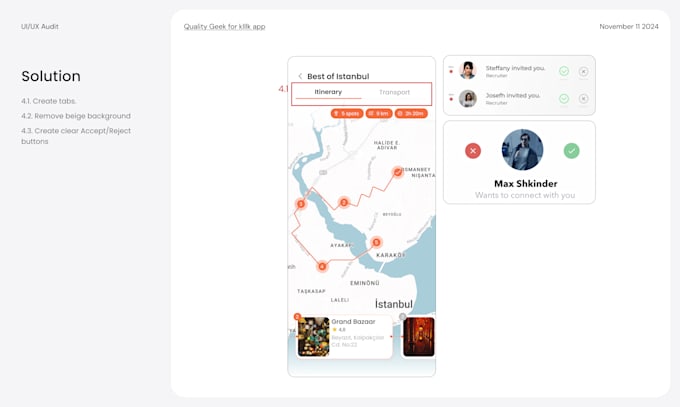Go back from Best of Istanbul screen
The height and width of the screenshot is (407, 680).
[x=300, y=76]
